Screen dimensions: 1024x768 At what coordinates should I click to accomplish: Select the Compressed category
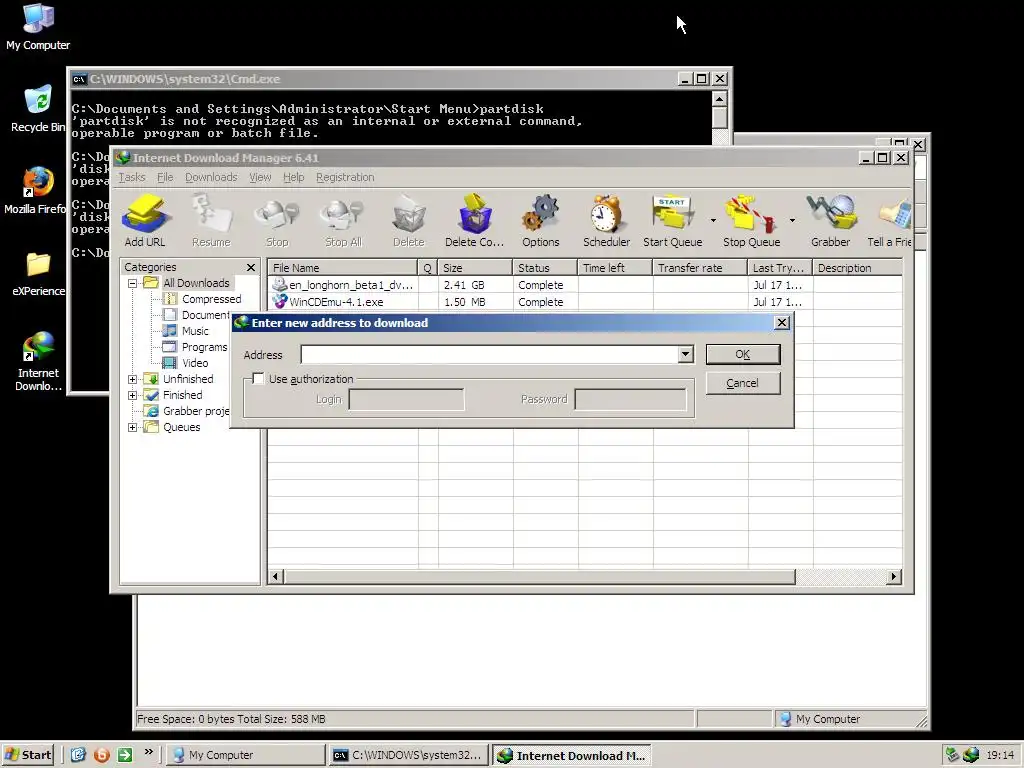tap(212, 299)
